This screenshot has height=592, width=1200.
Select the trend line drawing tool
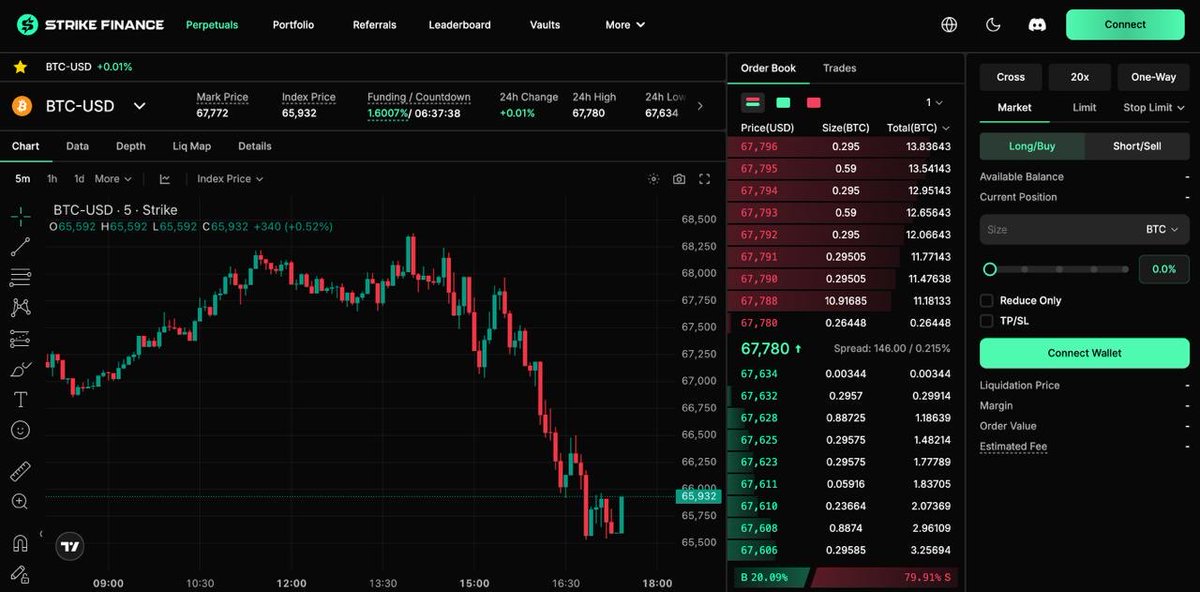(20, 246)
